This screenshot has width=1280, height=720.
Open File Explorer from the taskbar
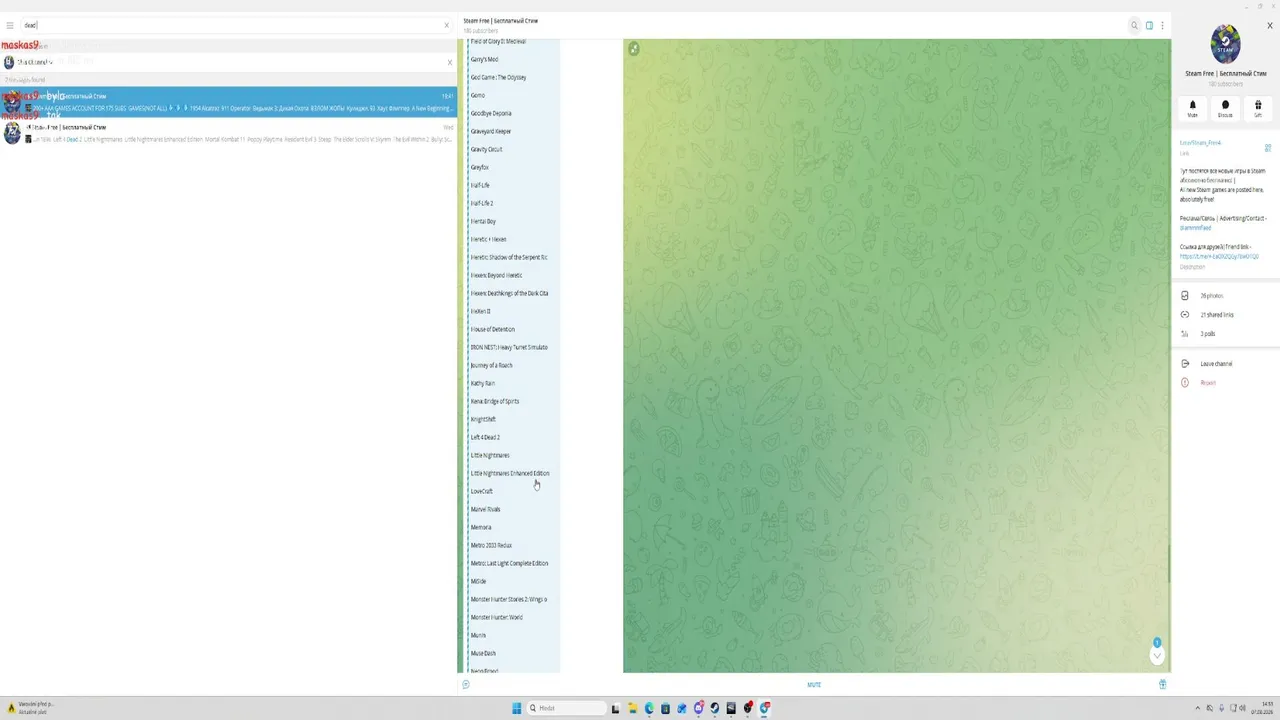click(632, 708)
